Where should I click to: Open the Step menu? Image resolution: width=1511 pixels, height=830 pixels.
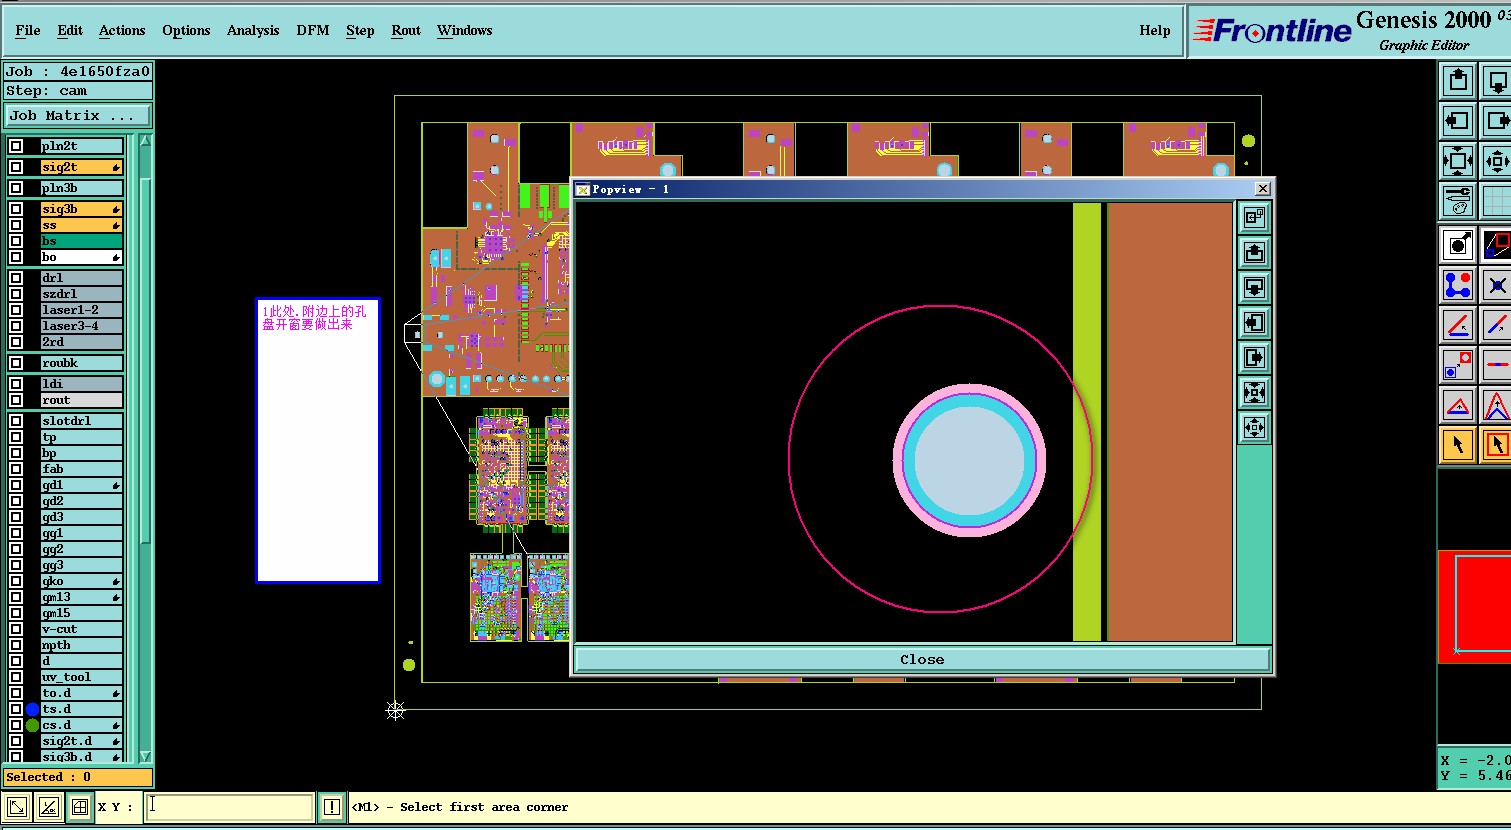[360, 30]
